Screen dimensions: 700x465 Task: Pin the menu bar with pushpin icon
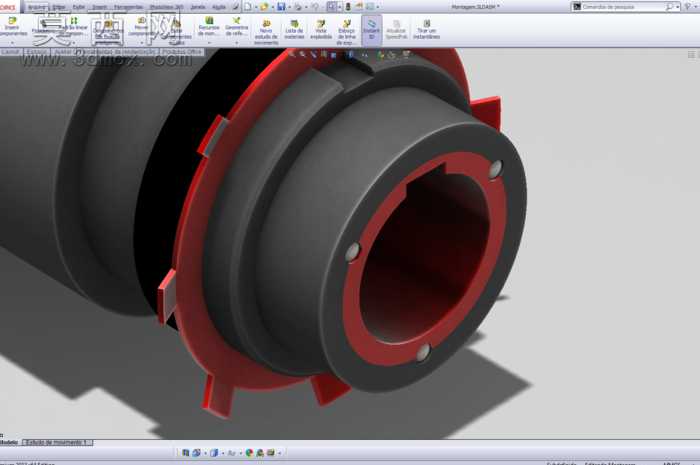[x=235, y=7]
